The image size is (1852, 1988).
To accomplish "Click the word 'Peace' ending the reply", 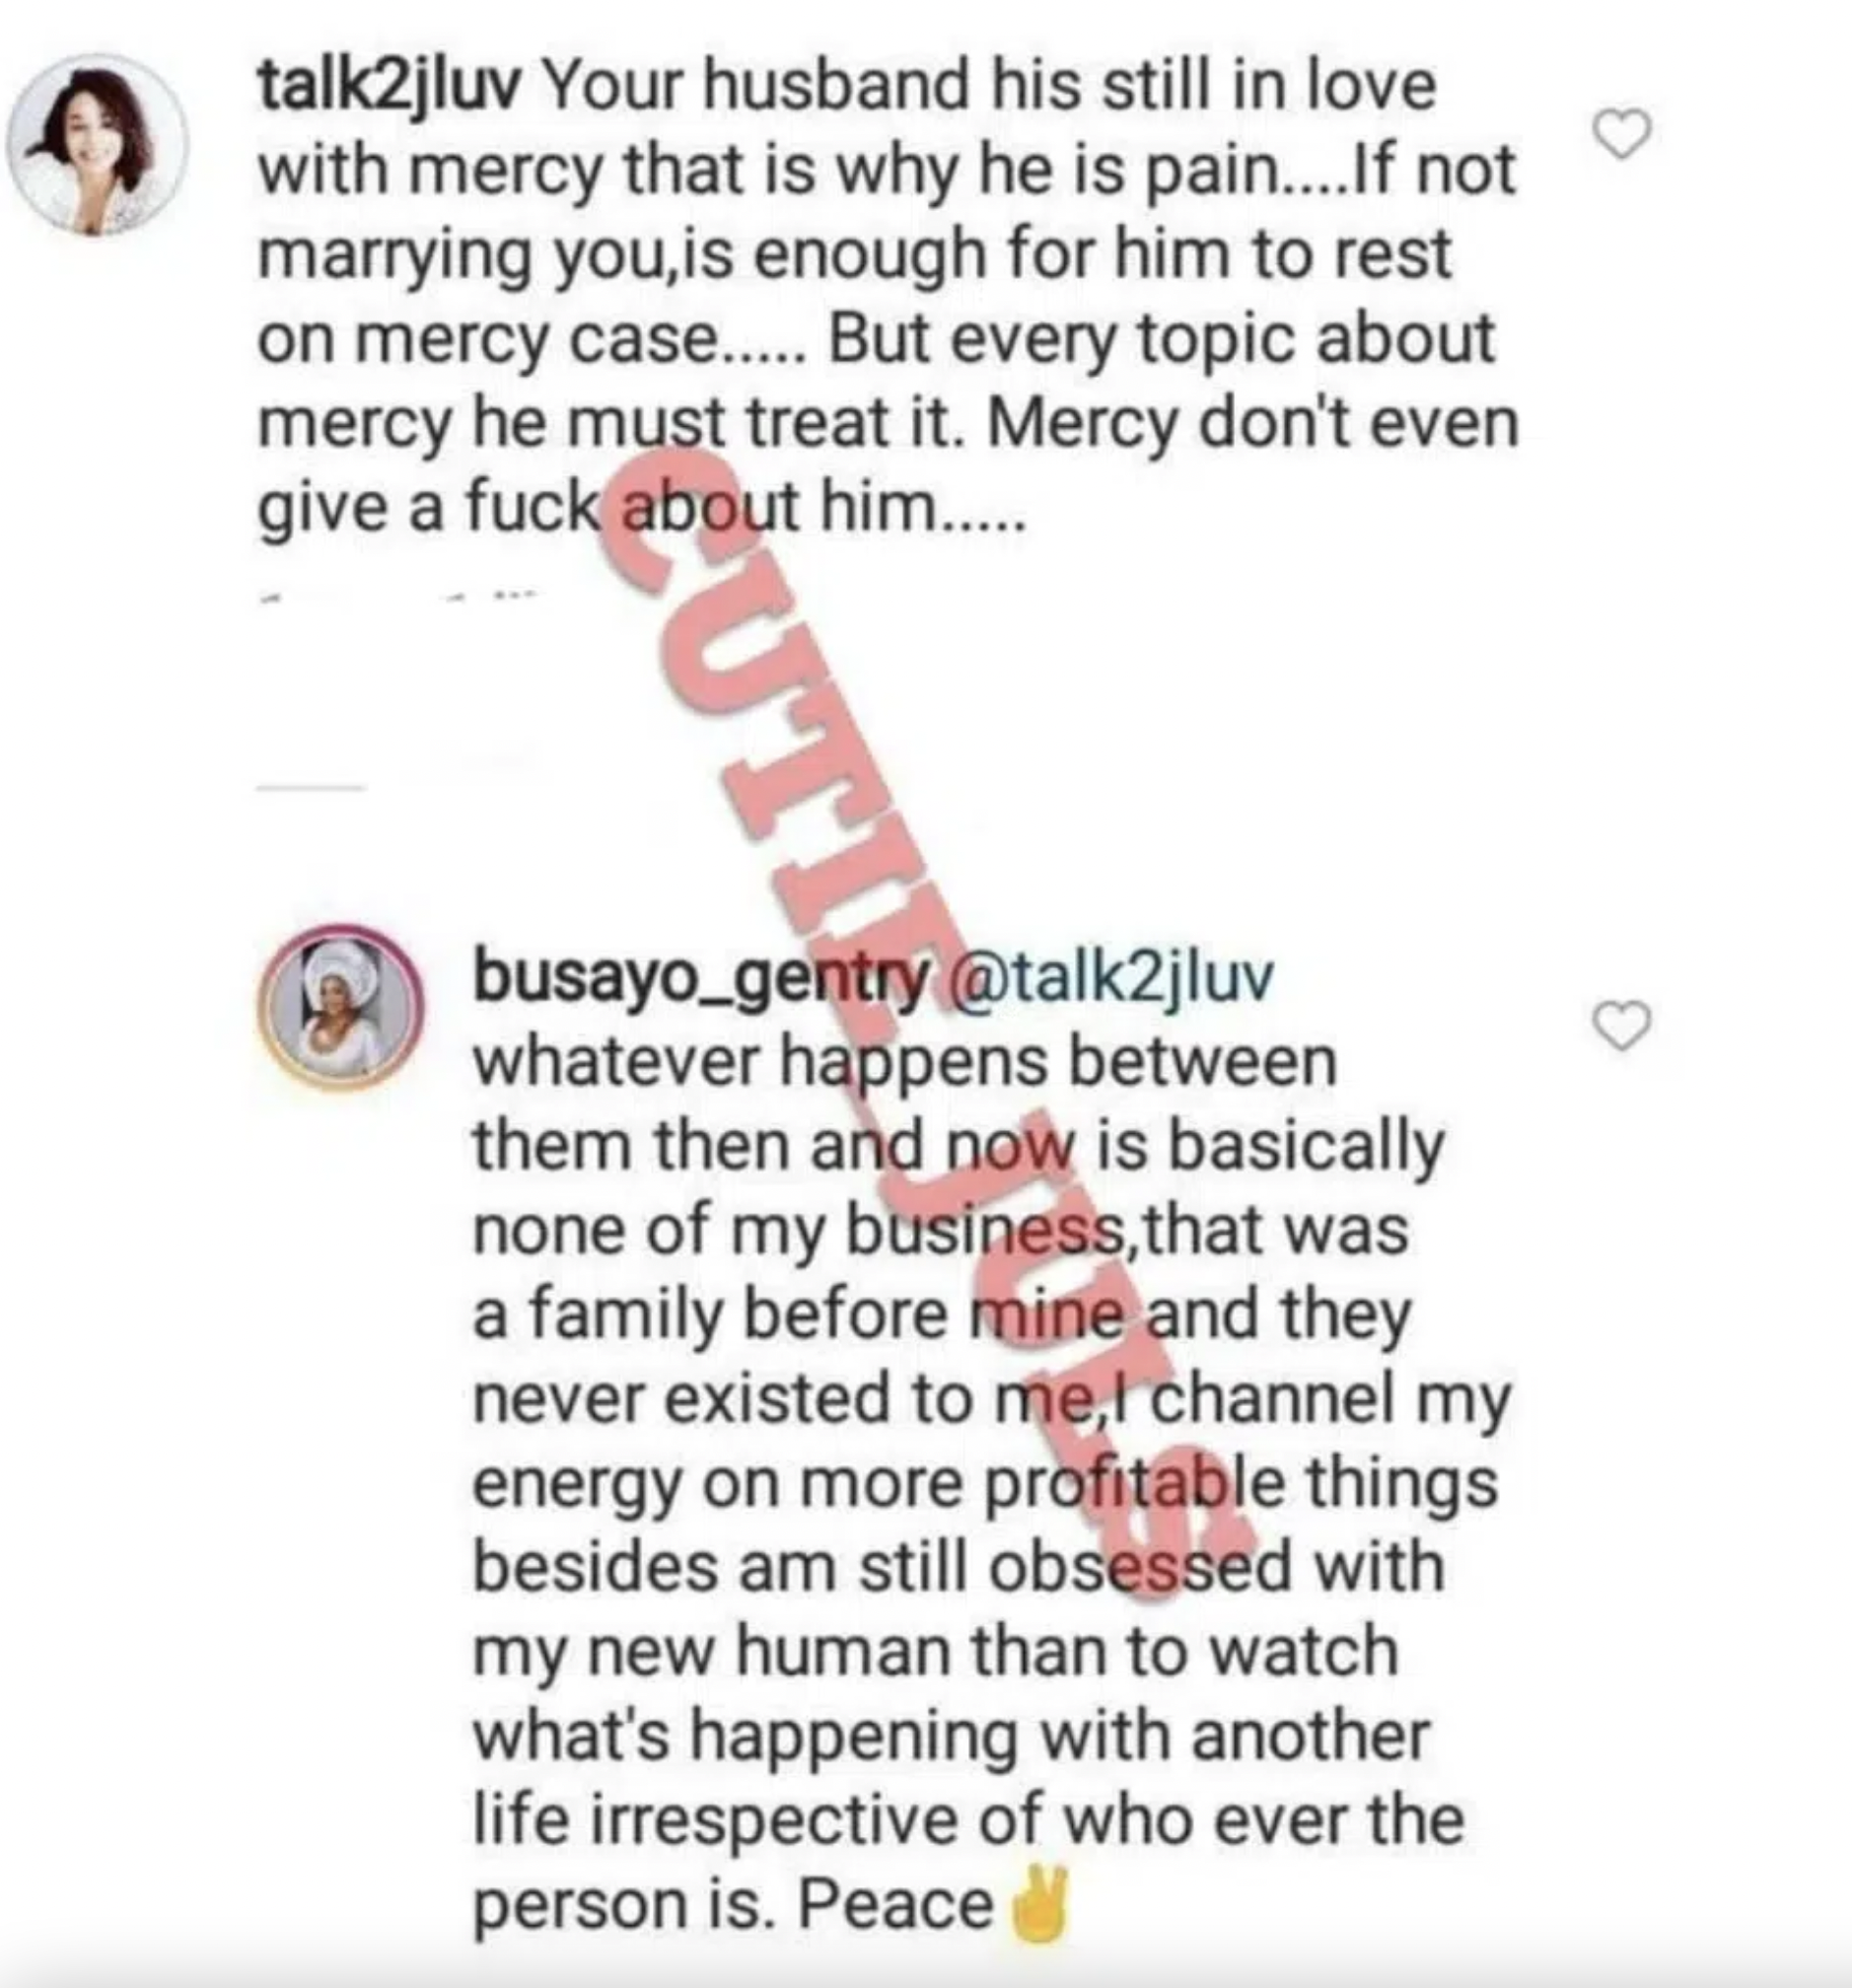I will point(895,1904).
